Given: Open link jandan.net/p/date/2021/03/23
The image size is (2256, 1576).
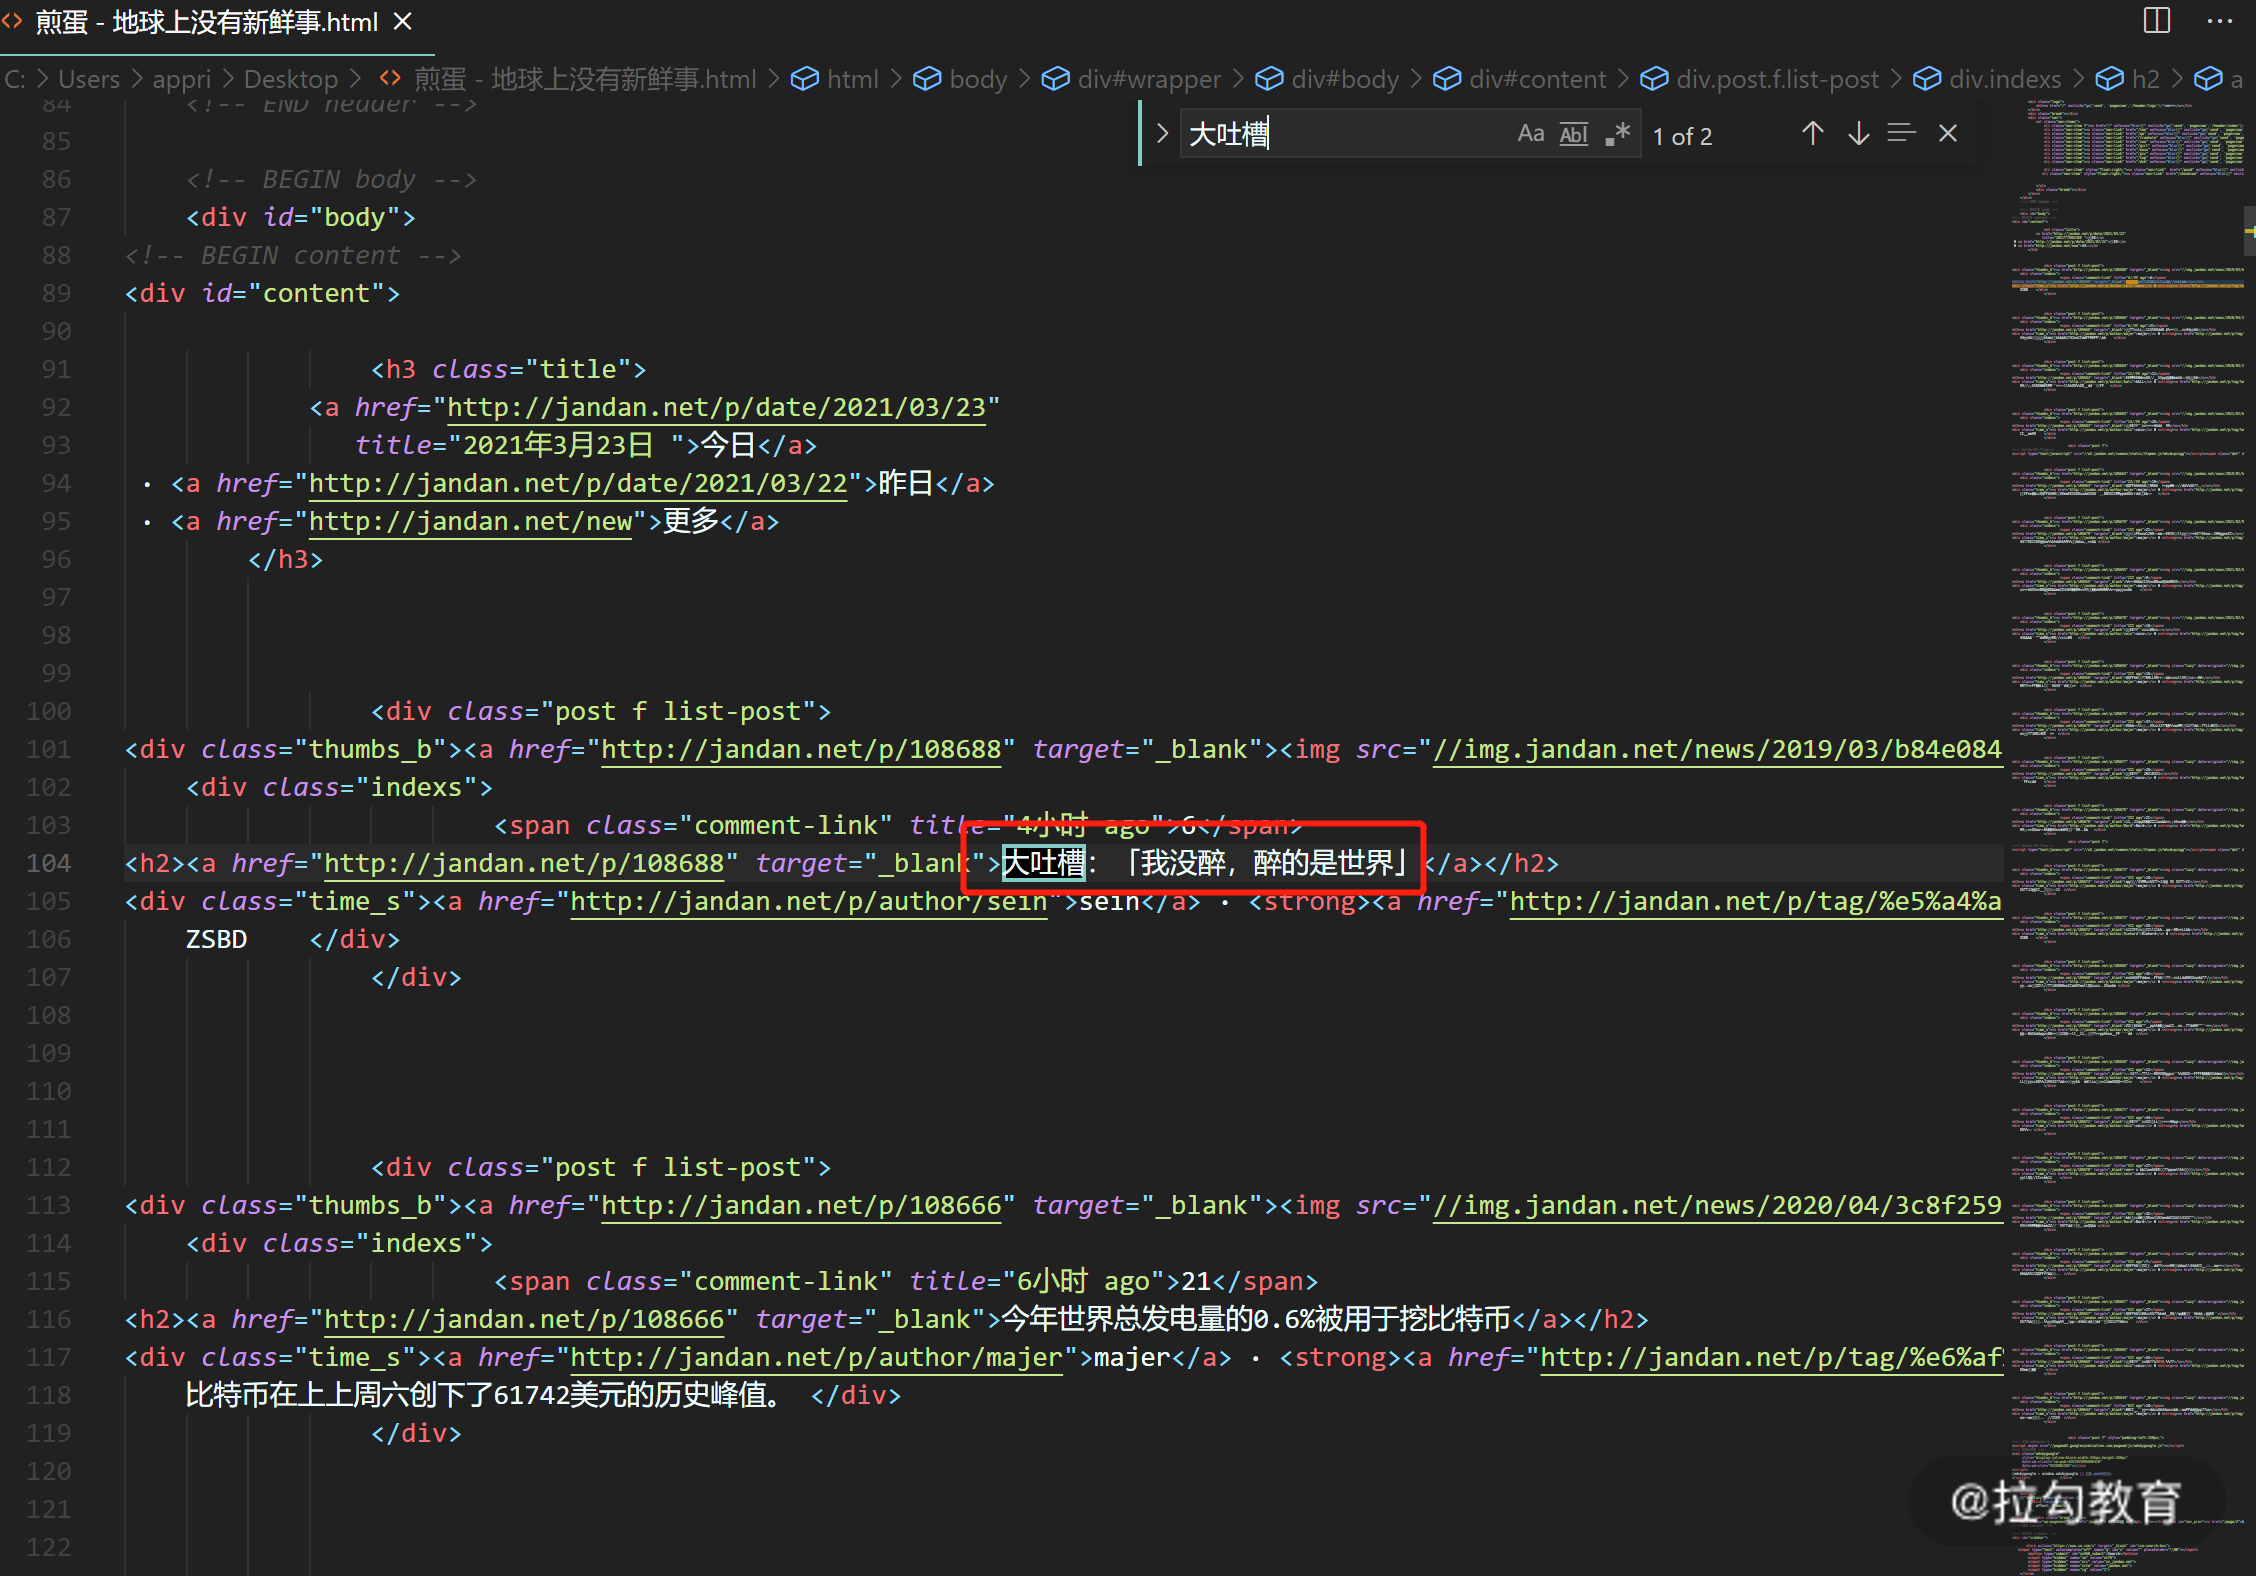Looking at the screenshot, I should tap(716, 407).
